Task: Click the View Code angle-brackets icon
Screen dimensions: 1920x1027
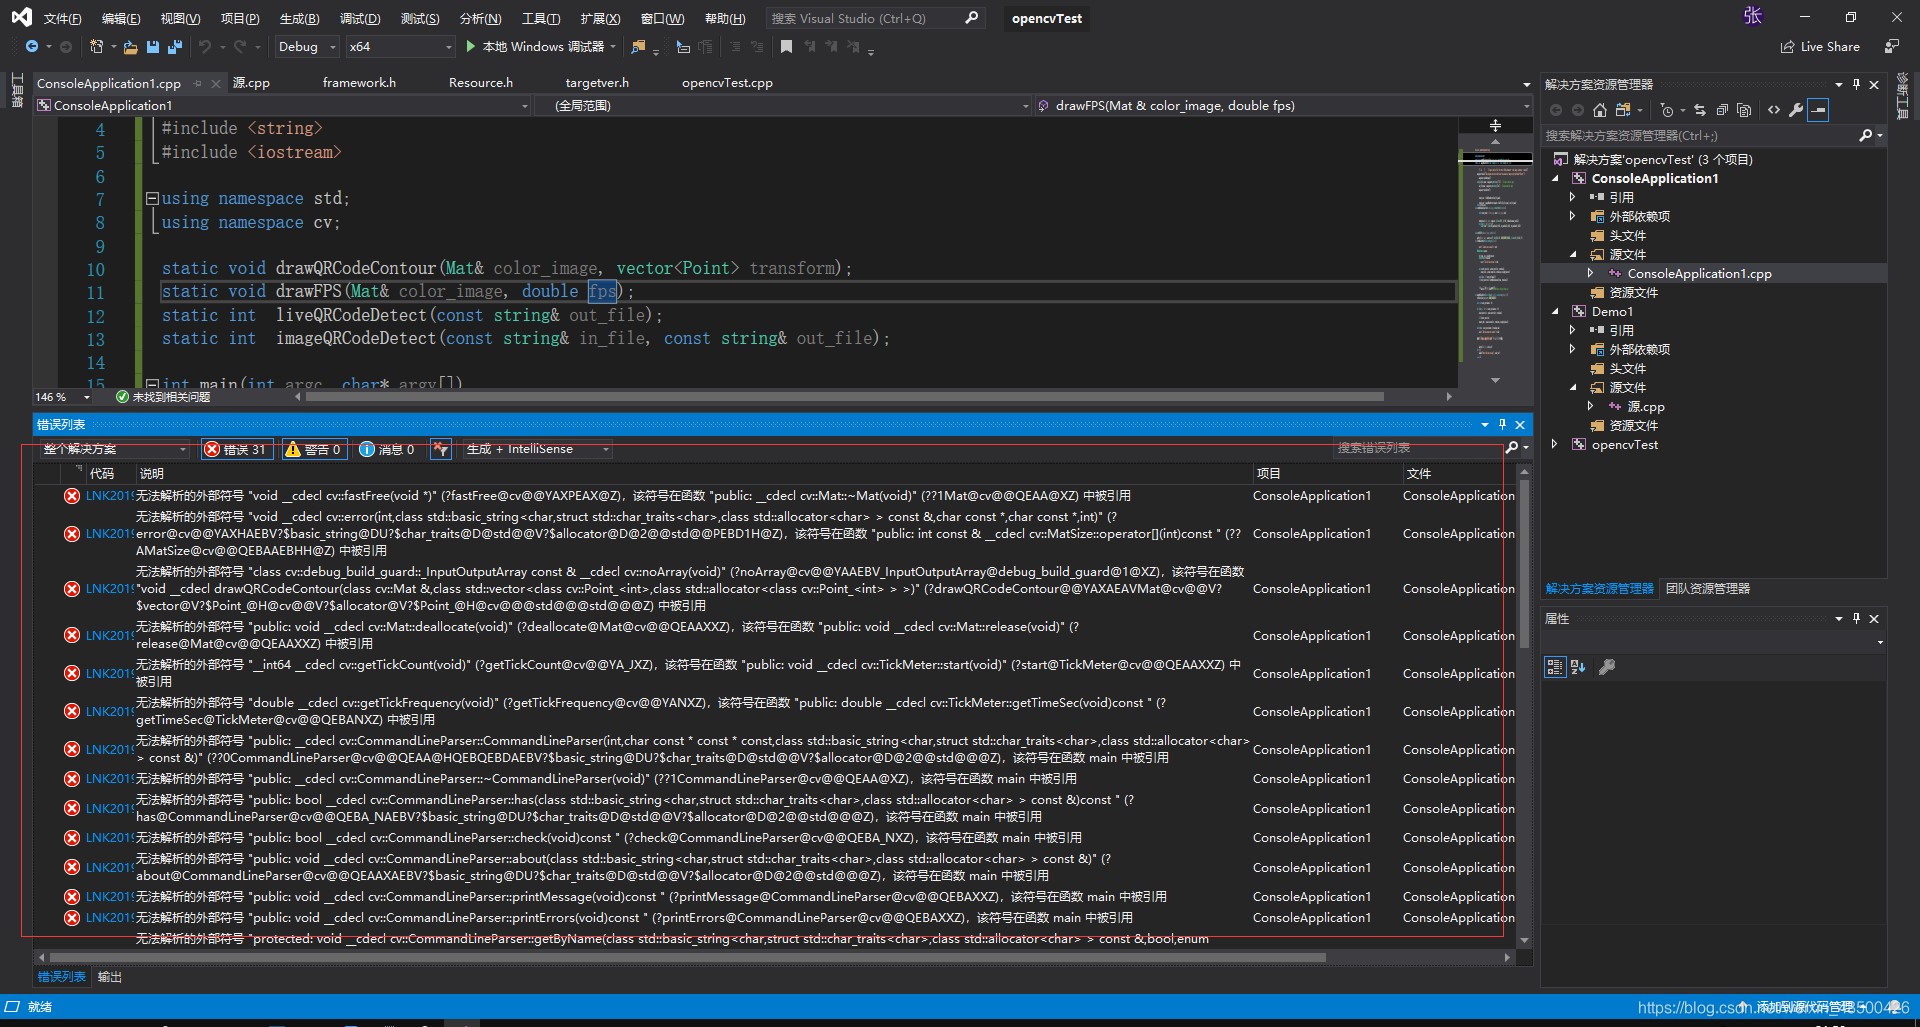Action: tap(1774, 110)
